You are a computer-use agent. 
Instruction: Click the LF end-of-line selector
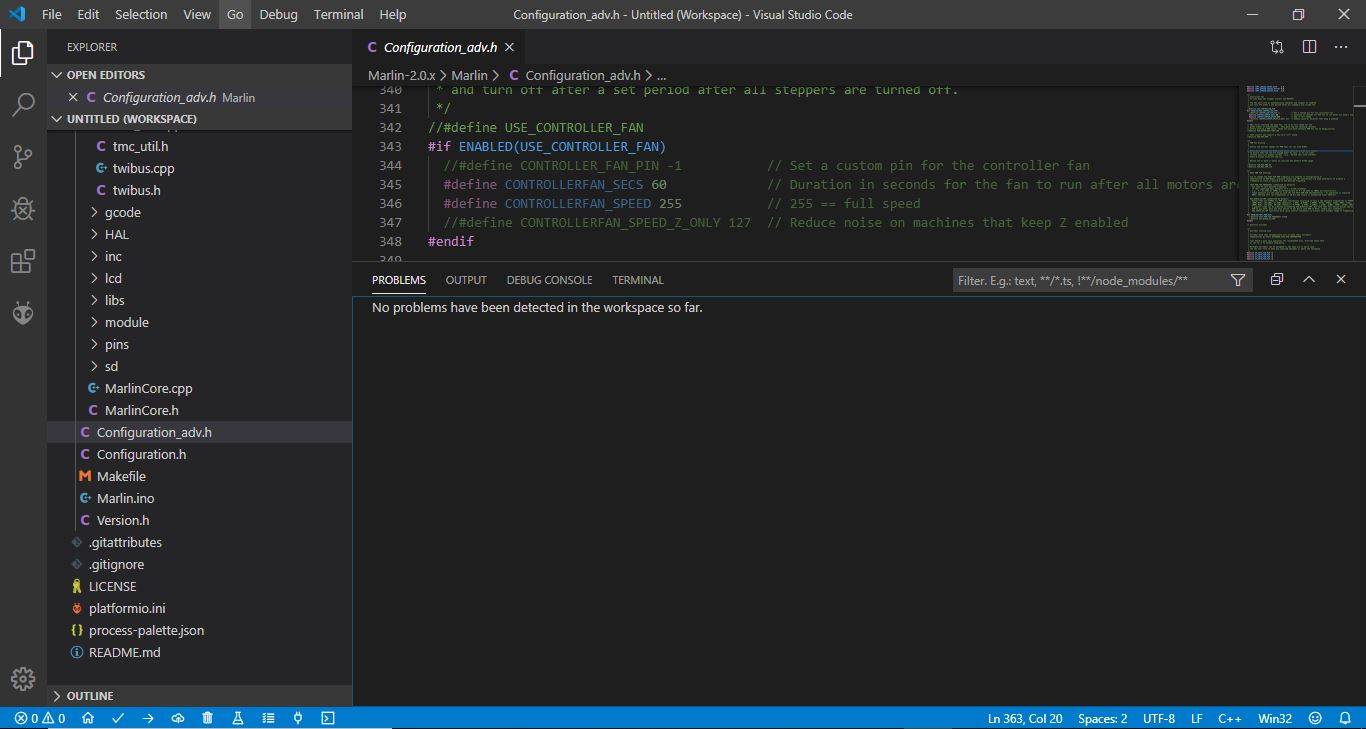pos(1197,718)
